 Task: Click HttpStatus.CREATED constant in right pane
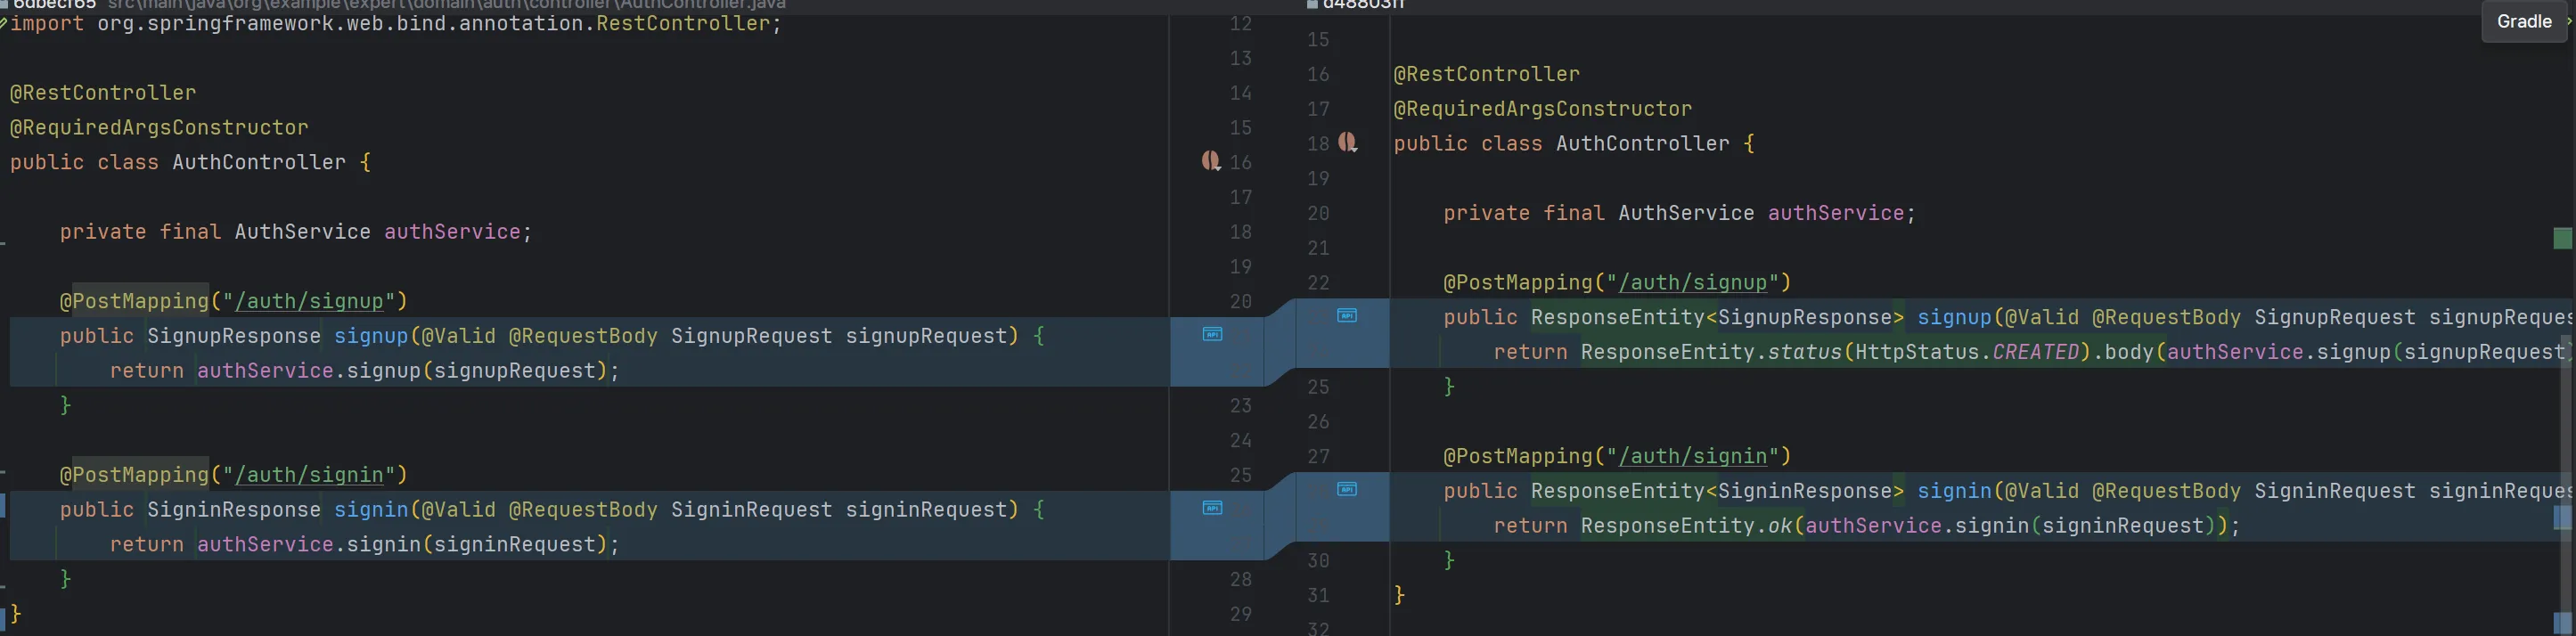pyautogui.click(x=1966, y=352)
